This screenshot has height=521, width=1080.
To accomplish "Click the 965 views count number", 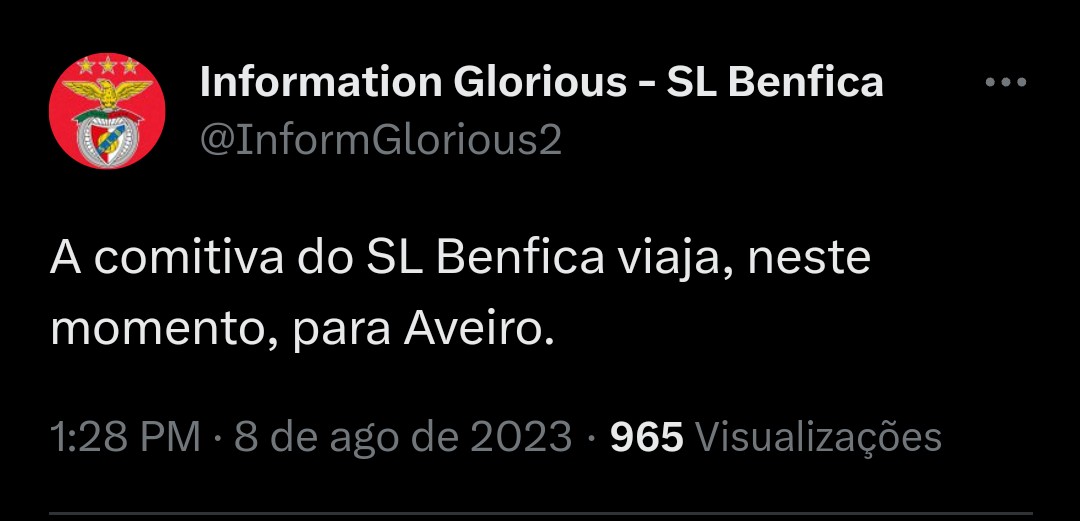I will pyautogui.click(x=647, y=437).
